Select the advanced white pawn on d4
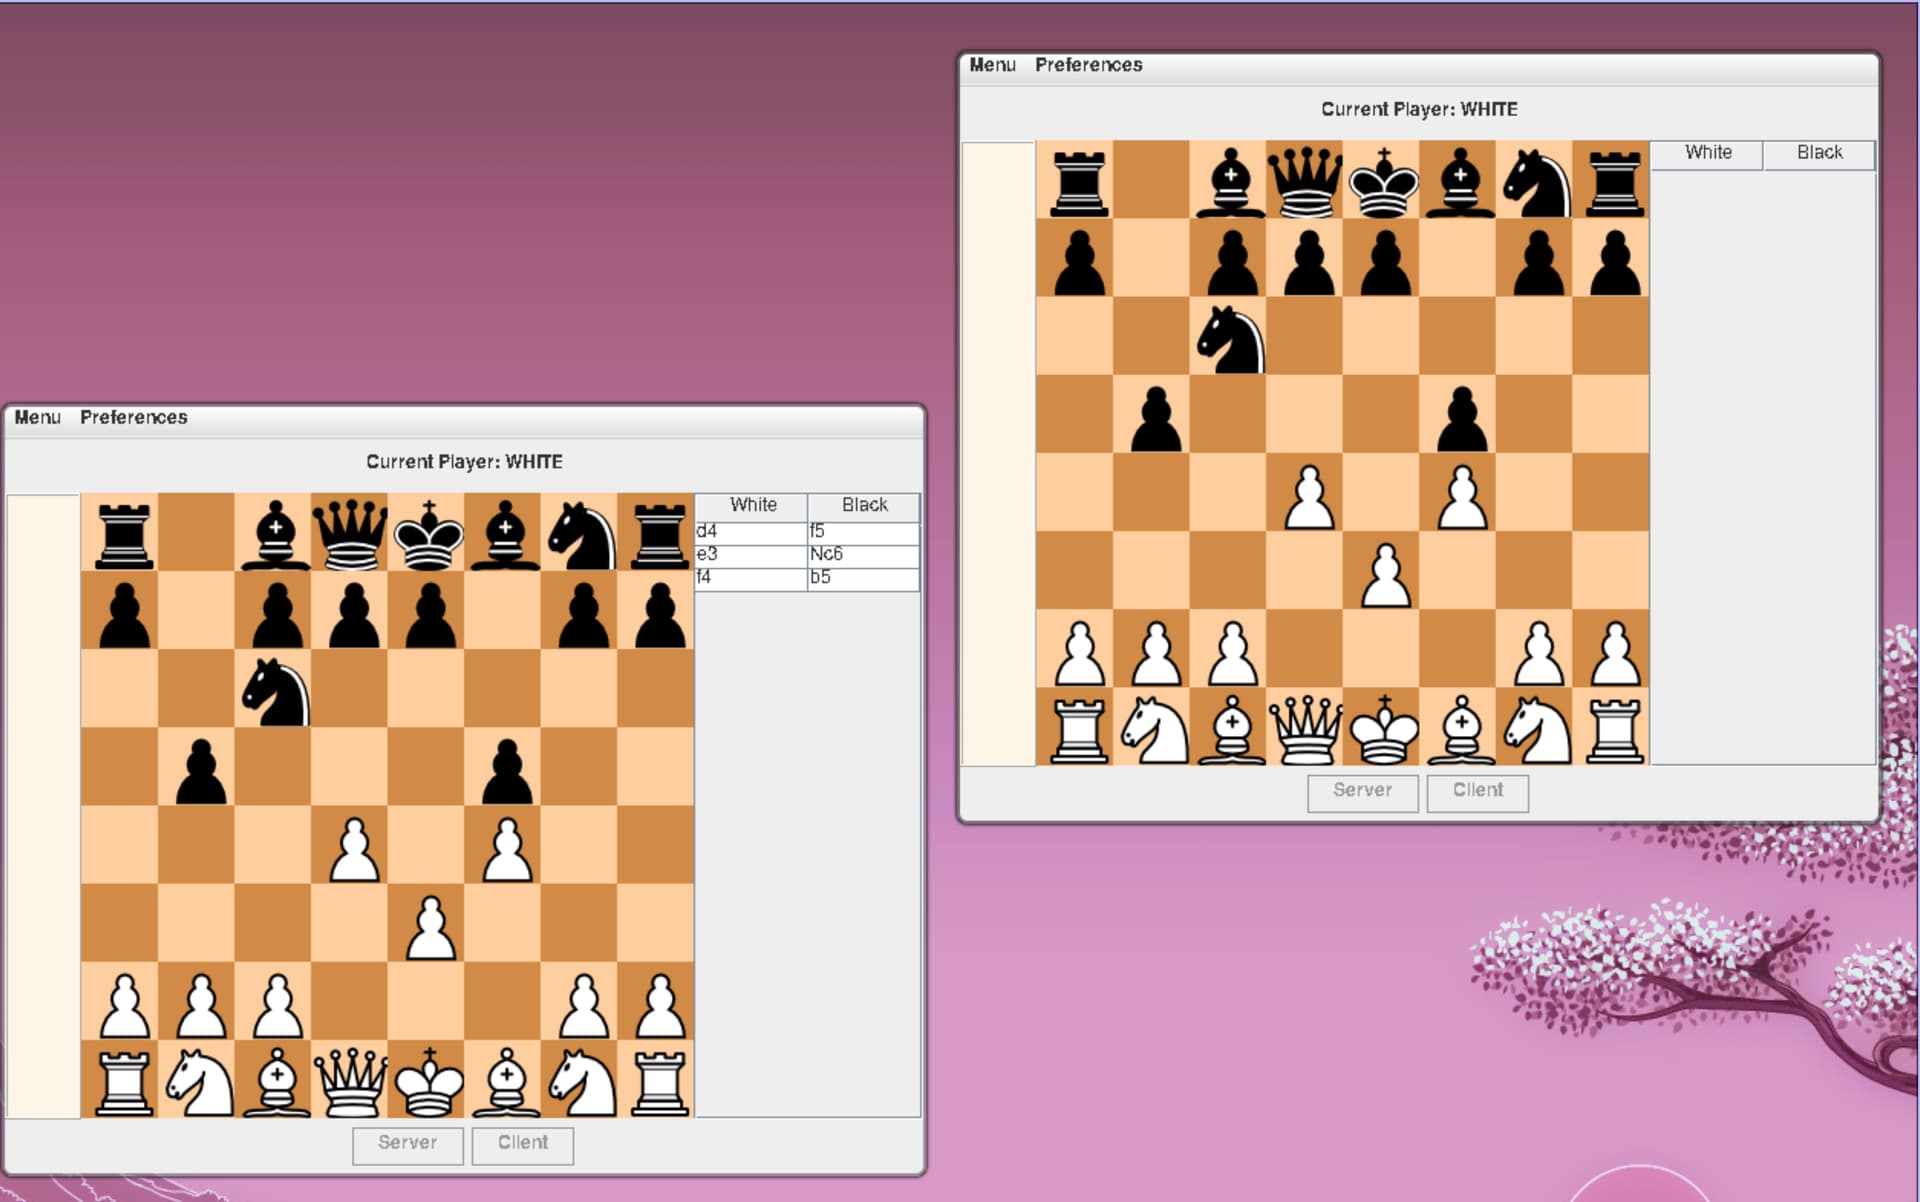1920x1202 pixels. 353,850
